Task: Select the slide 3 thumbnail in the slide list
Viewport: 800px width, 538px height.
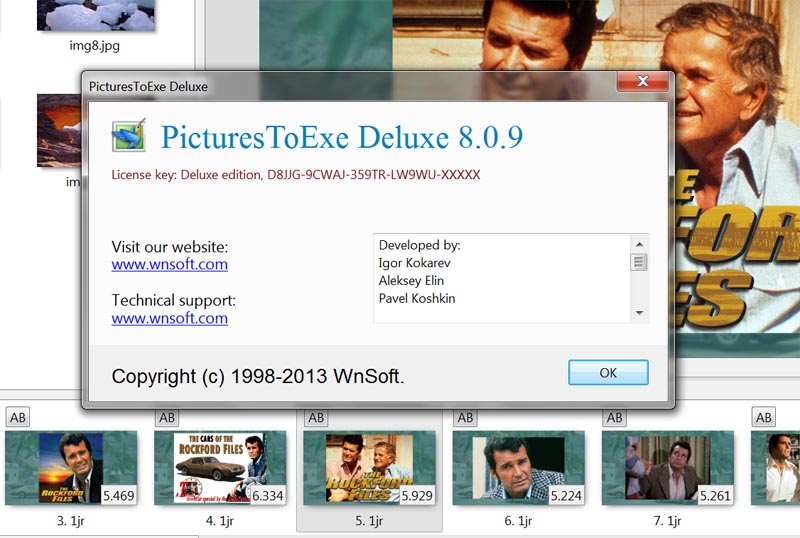Action: click(71, 468)
